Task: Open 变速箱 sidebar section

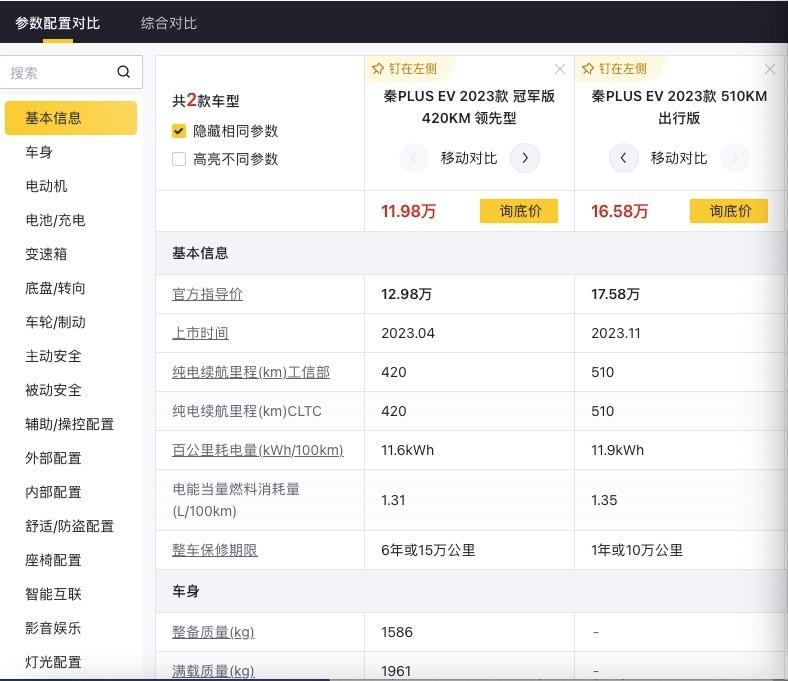Action: pyautogui.click(x=46, y=254)
